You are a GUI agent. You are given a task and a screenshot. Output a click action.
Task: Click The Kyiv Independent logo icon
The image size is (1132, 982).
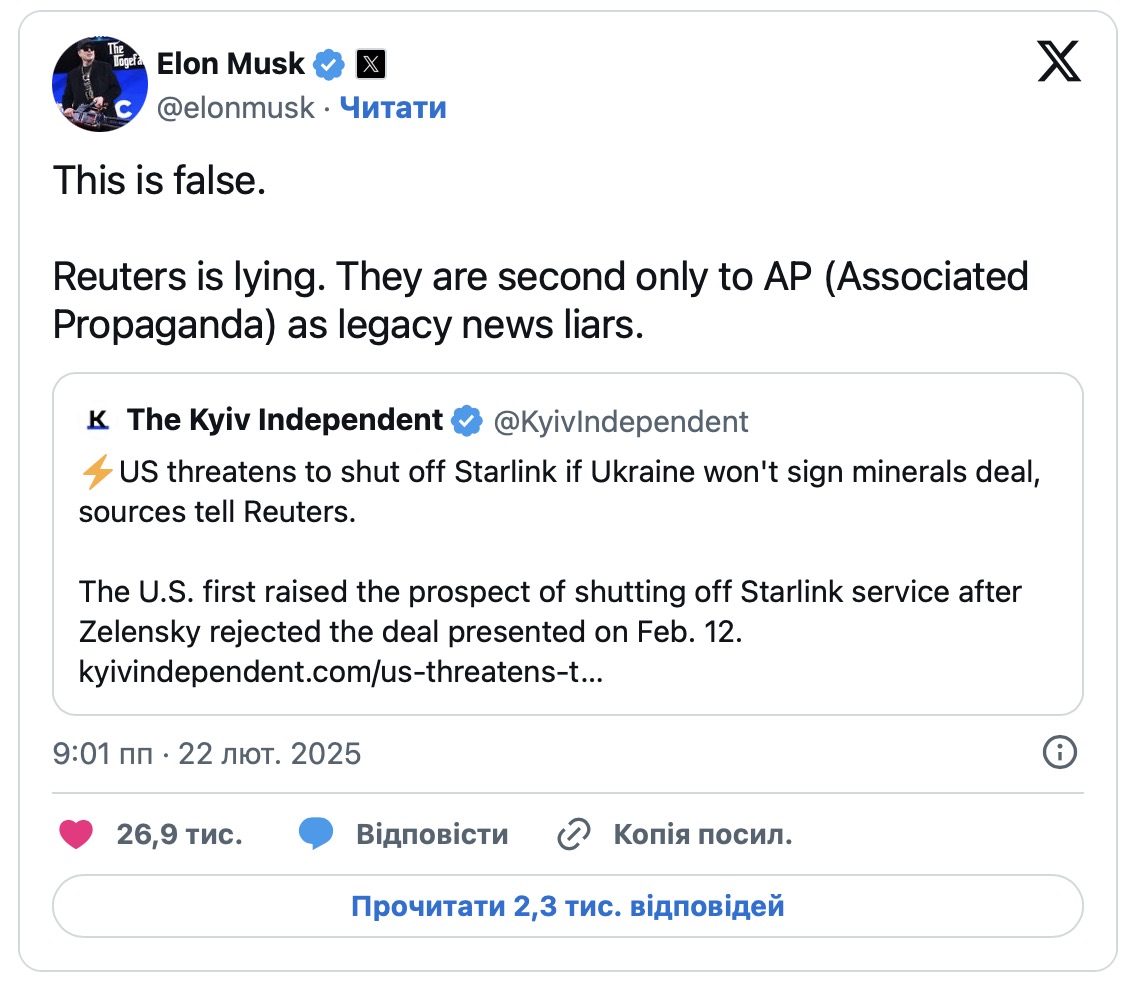pyautogui.click(x=97, y=420)
